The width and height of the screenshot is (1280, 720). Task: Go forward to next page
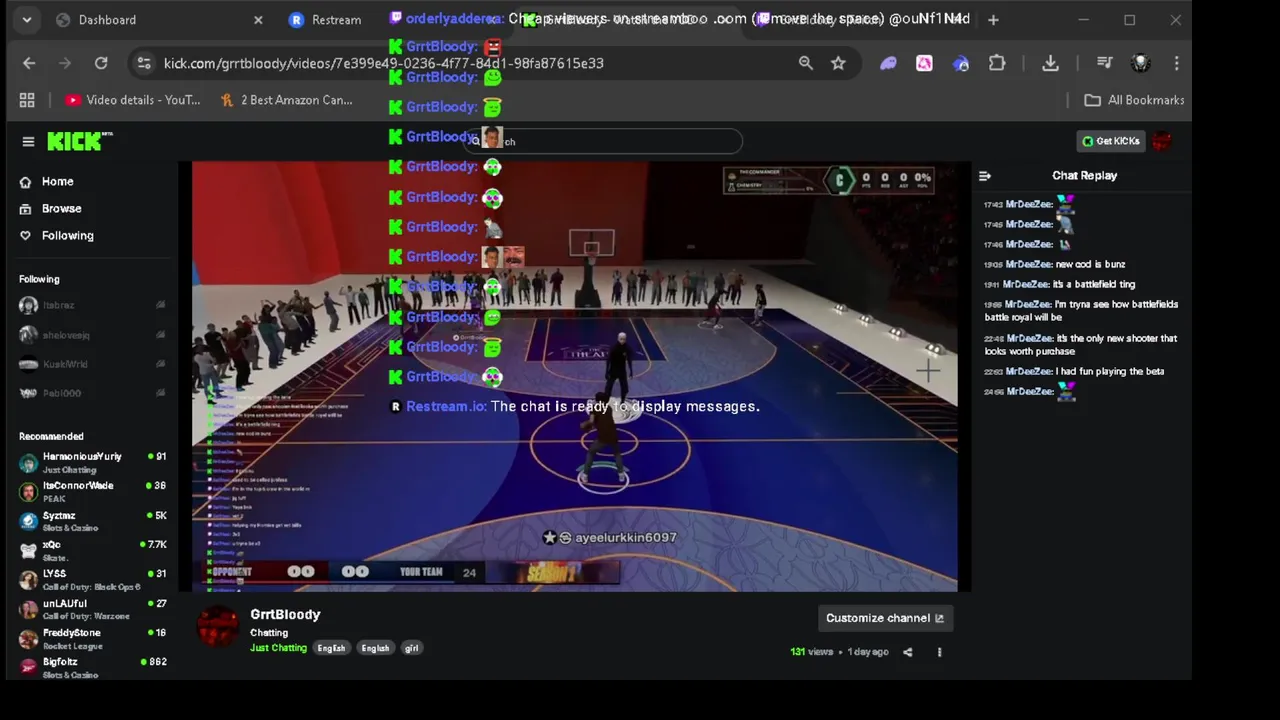[x=65, y=63]
